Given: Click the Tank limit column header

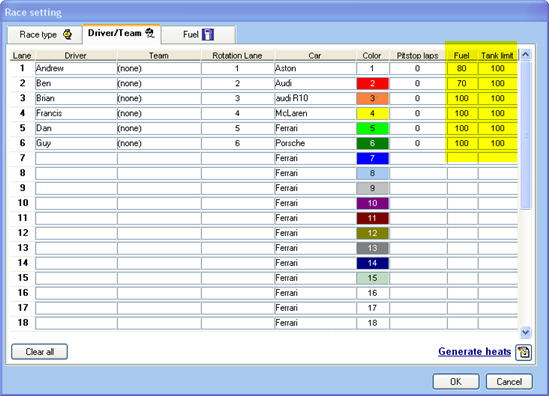Looking at the screenshot, I should pyautogui.click(x=498, y=55).
